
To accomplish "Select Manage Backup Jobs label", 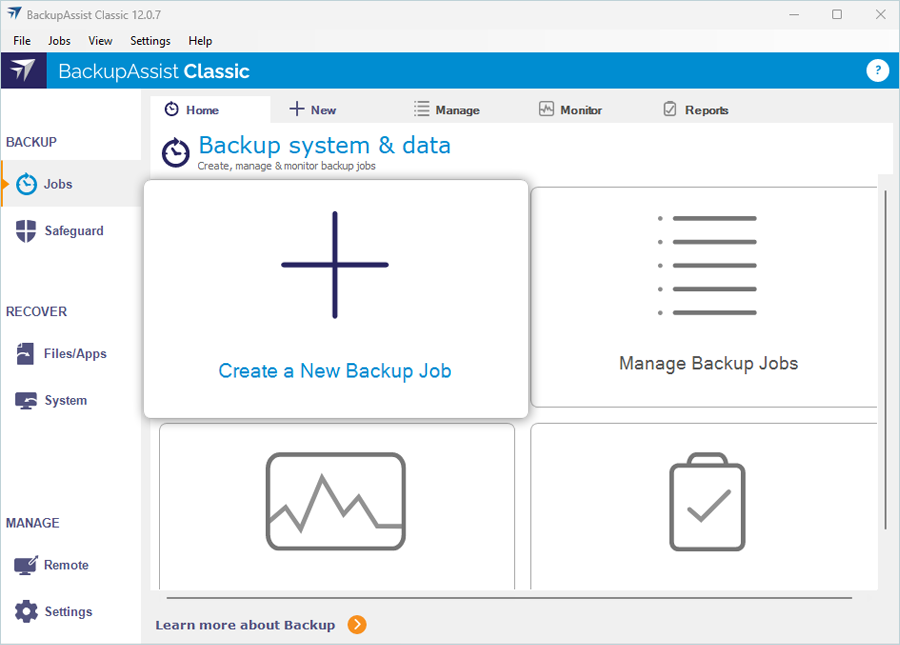I will (708, 363).
